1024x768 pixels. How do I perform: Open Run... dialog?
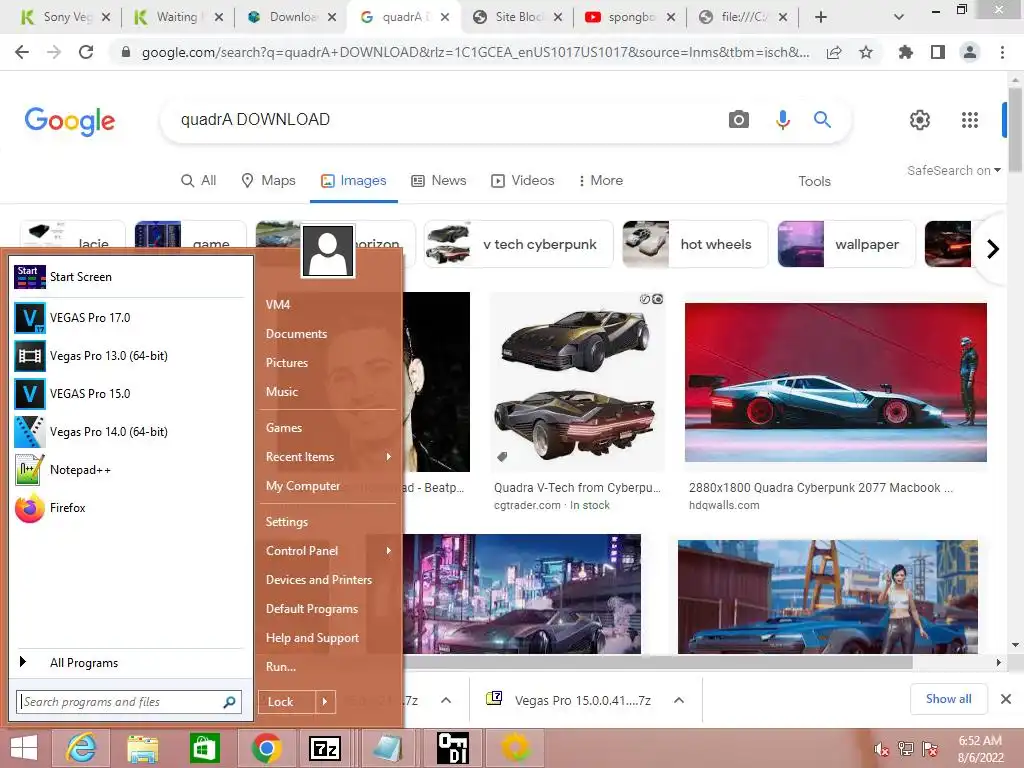(x=281, y=667)
